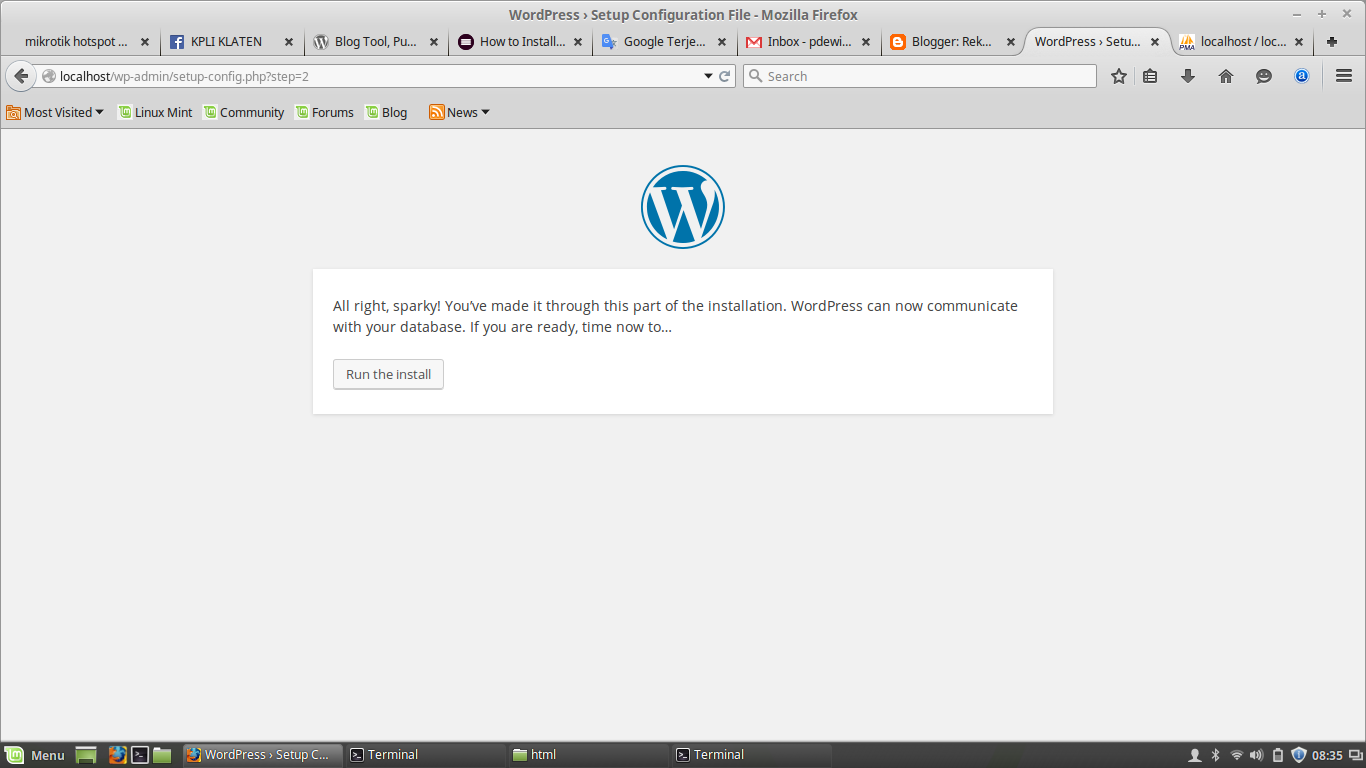Go to the Firefox home page icon
Screen dimensions: 1366x768
point(1226,76)
